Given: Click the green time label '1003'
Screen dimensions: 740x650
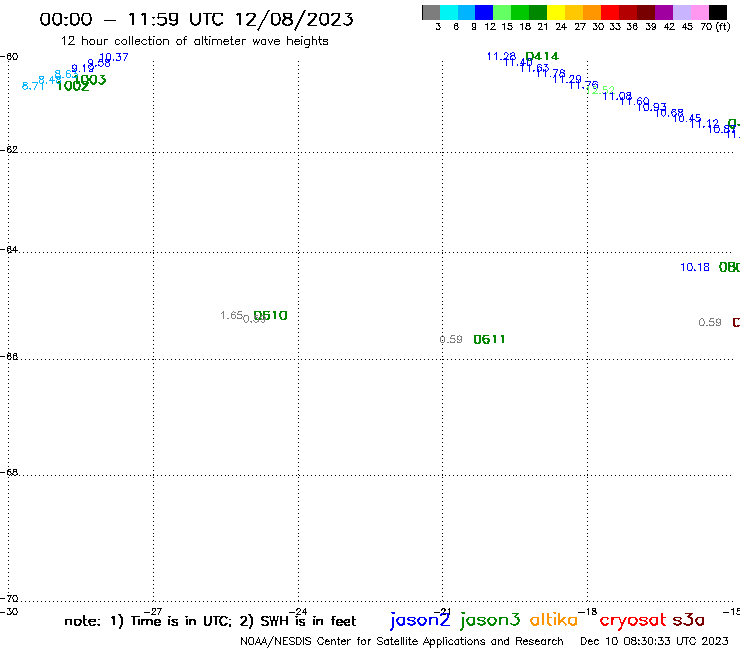Looking at the screenshot, I should [x=90, y=80].
